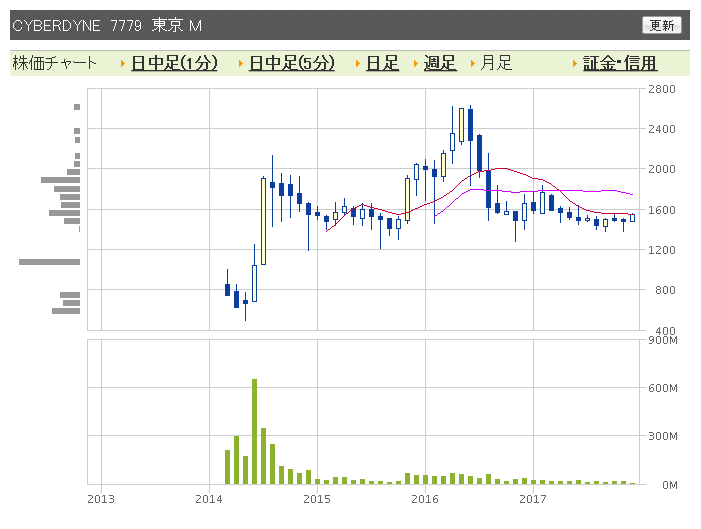Click the 0M volume axis label

click(x=670, y=485)
